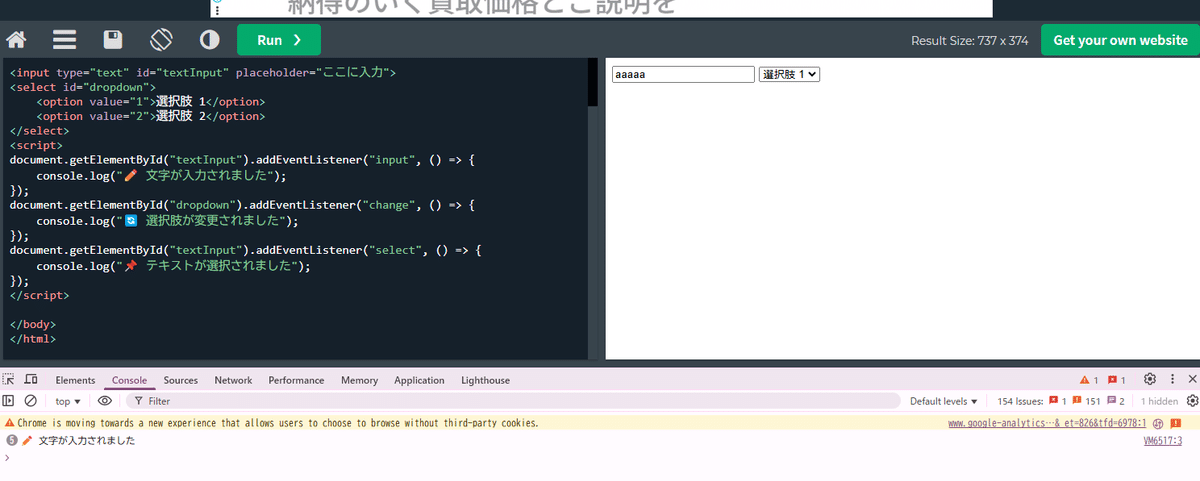Open the 選択肢 1 dropdown in the result
This screenshot has width=1200, height=481.
click(790, 74)
